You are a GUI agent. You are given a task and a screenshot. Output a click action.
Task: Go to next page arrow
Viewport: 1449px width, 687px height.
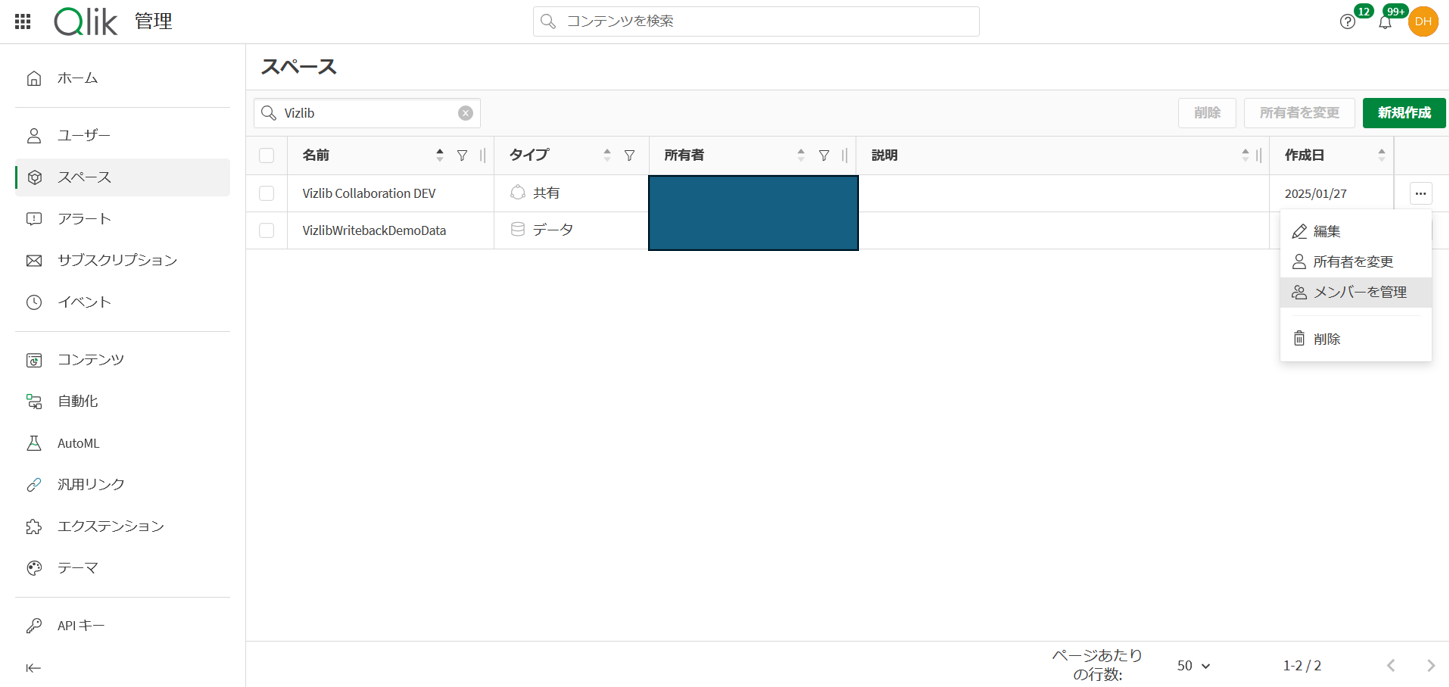pos(1431,665)
